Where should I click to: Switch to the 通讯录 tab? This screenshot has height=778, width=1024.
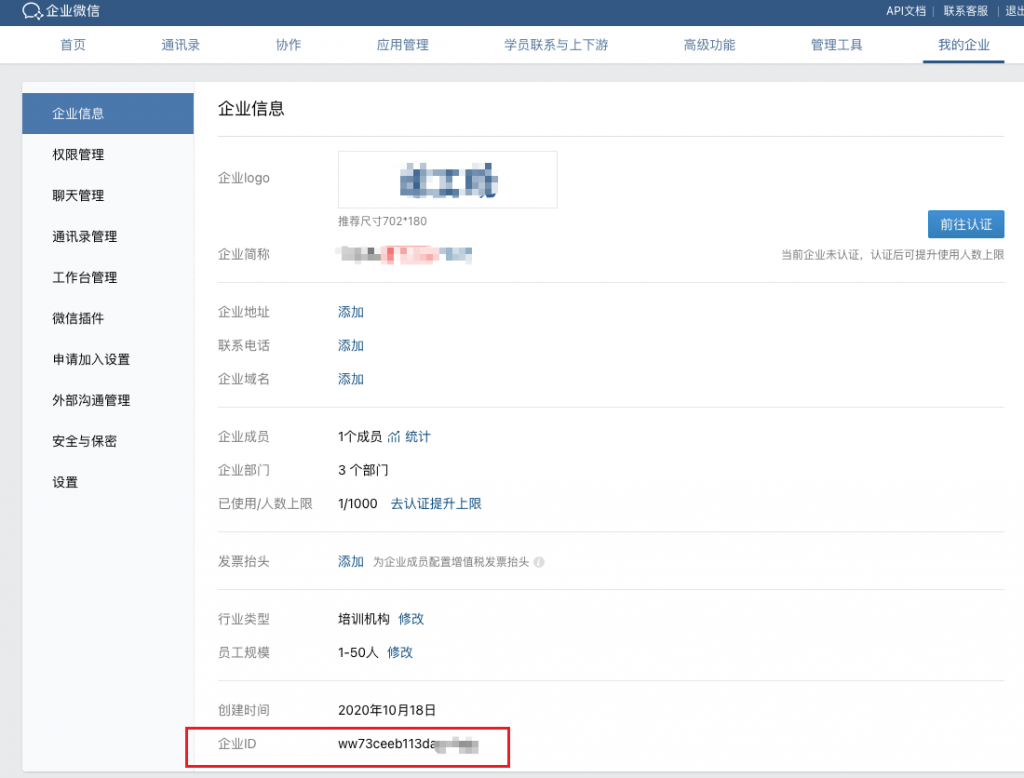(x=181, y=45)
